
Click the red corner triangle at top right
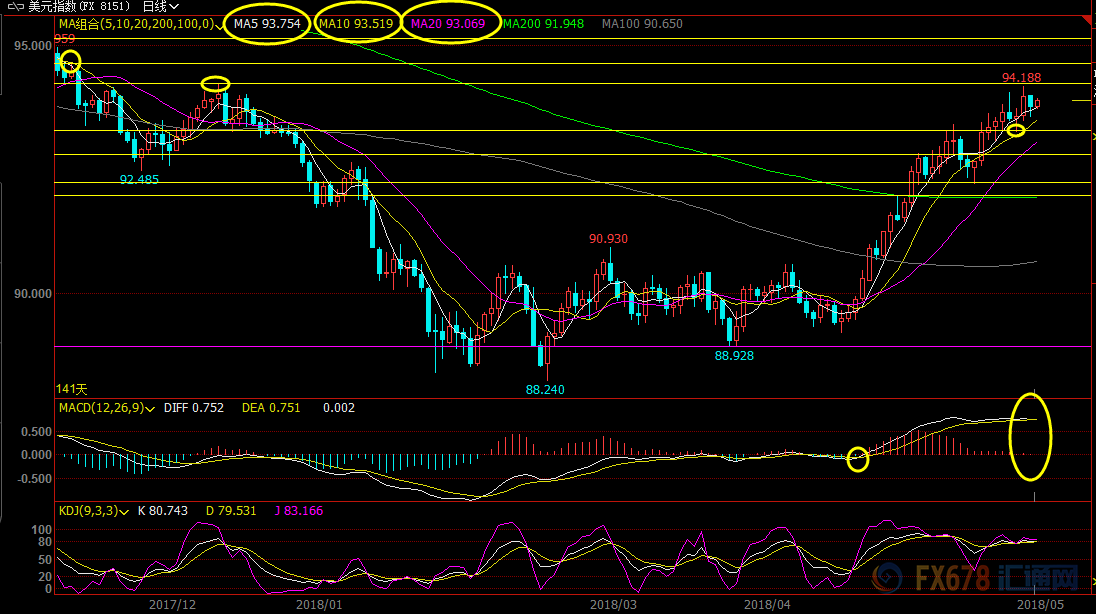(1088, 21)
